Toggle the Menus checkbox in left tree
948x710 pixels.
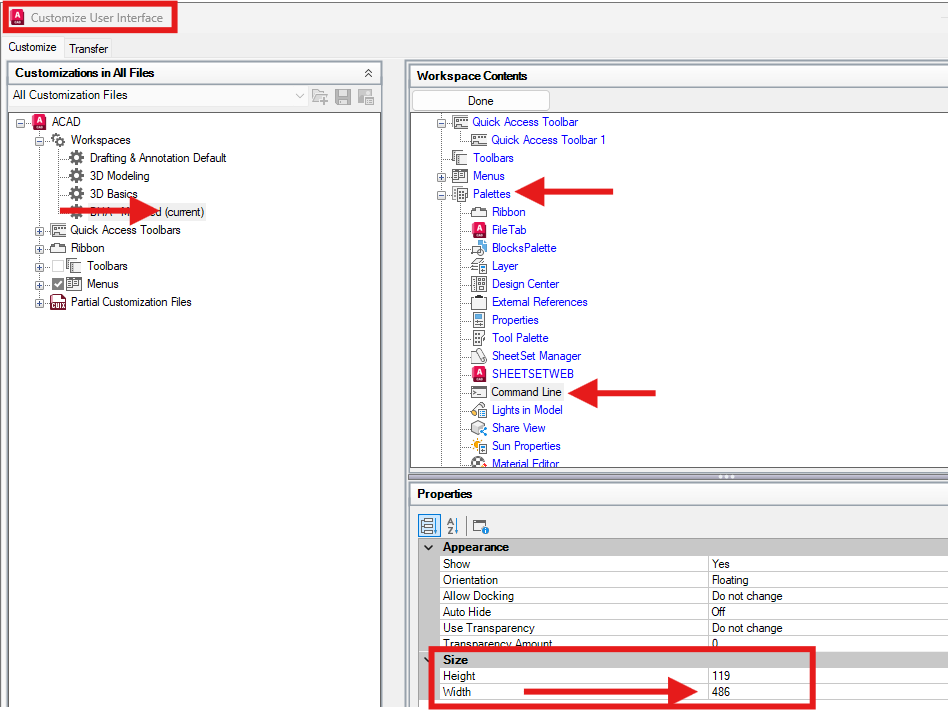pyautogui.click(x=58, y=284)
